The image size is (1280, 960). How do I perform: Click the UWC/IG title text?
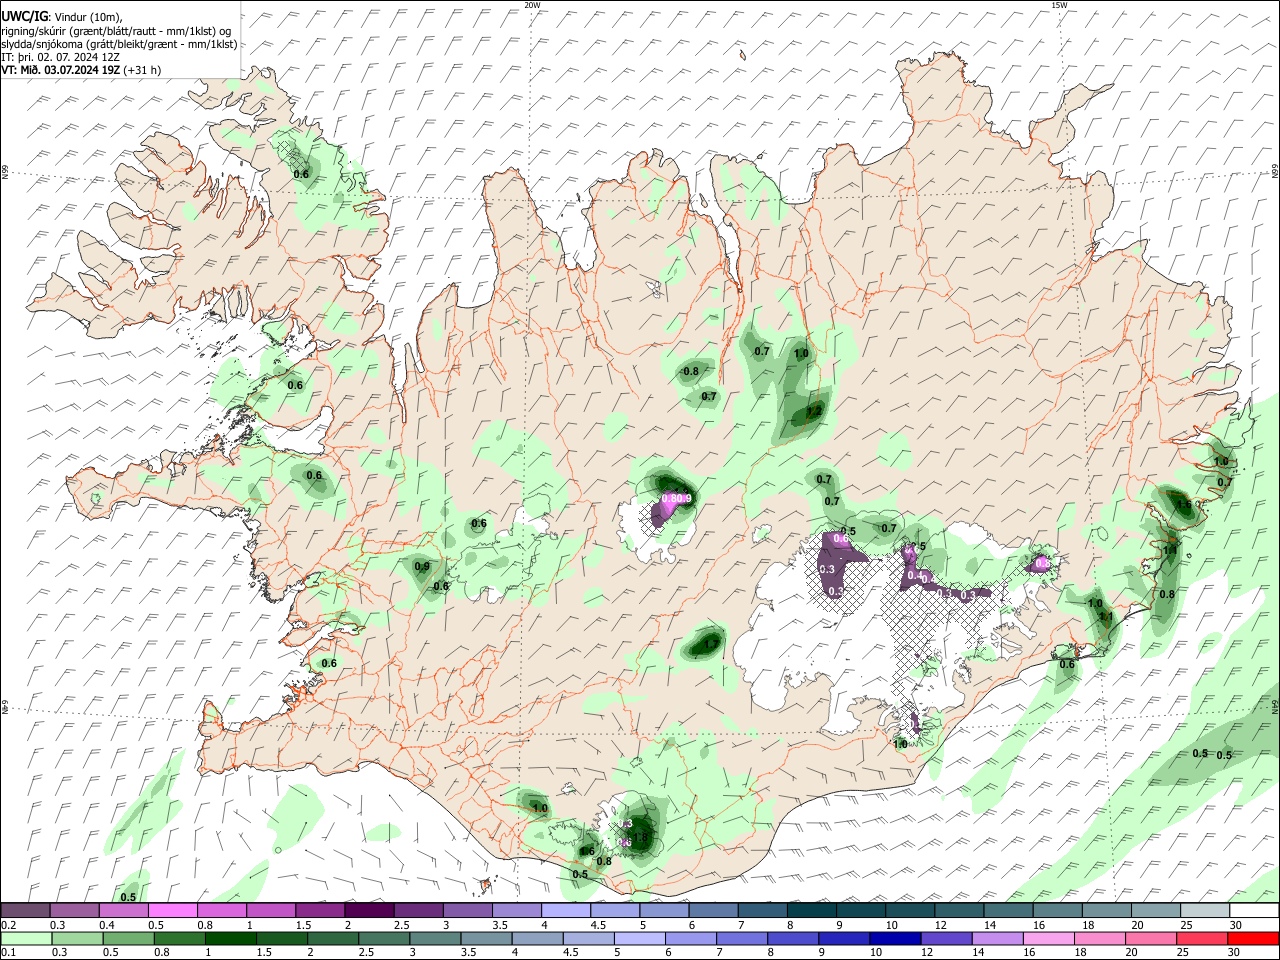click(x=23, y=17)
